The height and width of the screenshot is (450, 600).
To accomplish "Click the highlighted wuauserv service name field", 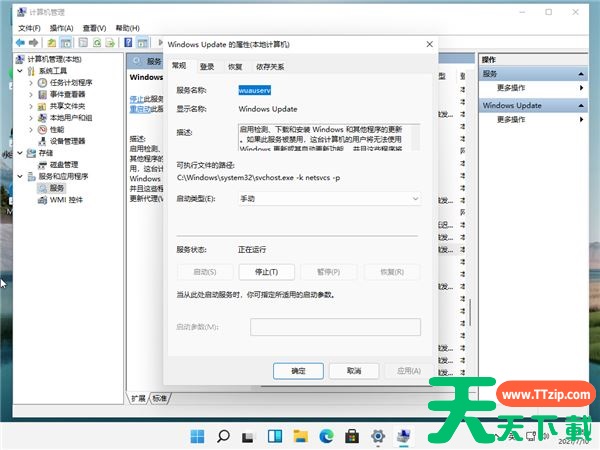I will (254, 90).
